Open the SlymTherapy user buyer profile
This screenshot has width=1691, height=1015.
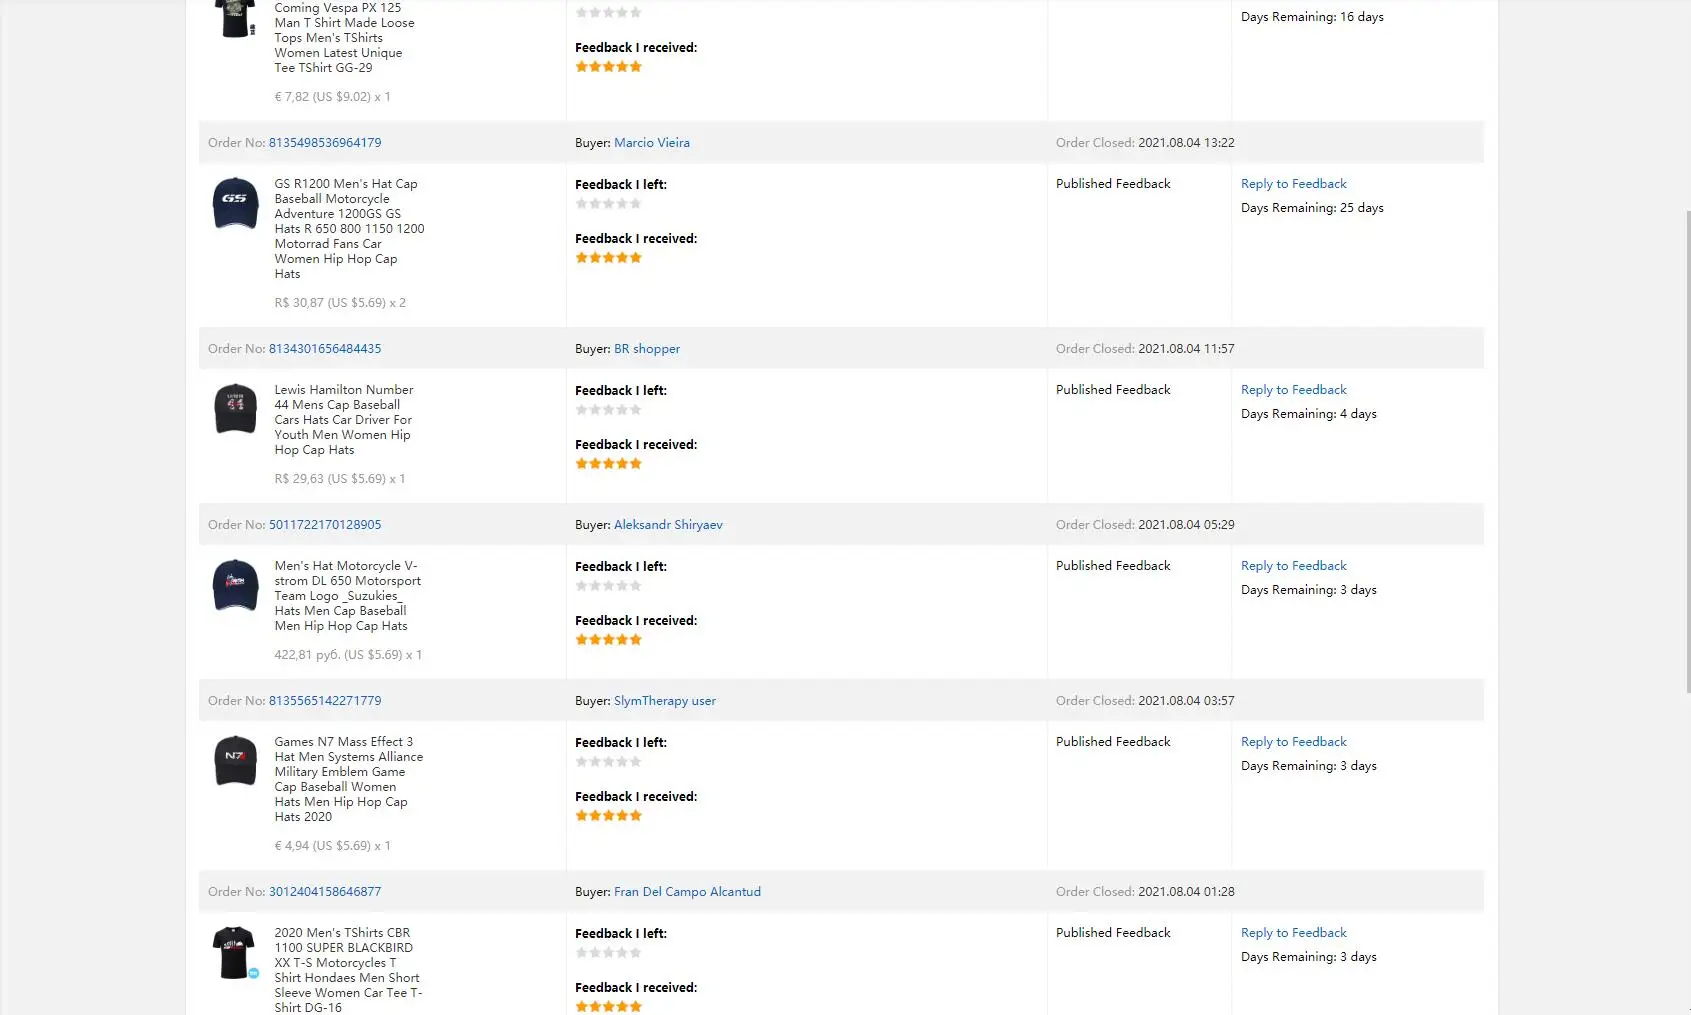(x=665, y=701)
